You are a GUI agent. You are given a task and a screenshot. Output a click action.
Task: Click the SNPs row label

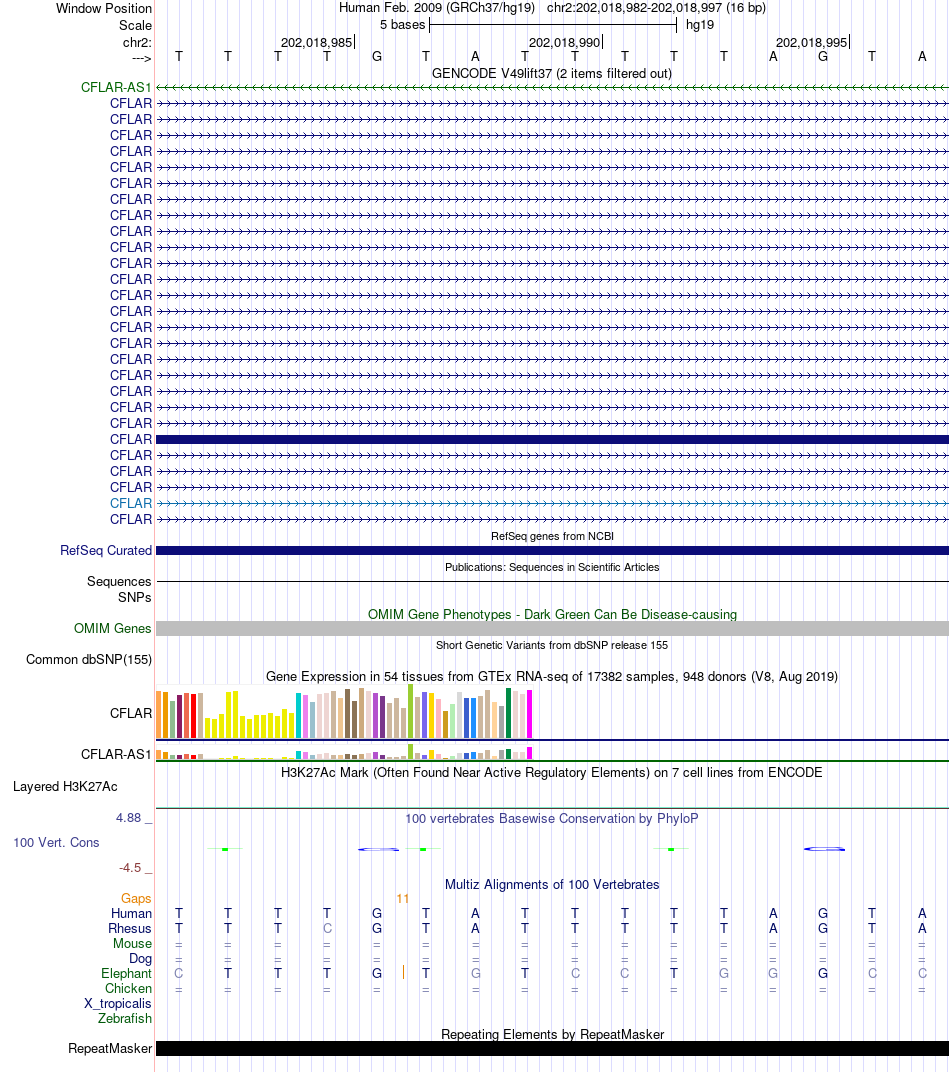[135, 598]
